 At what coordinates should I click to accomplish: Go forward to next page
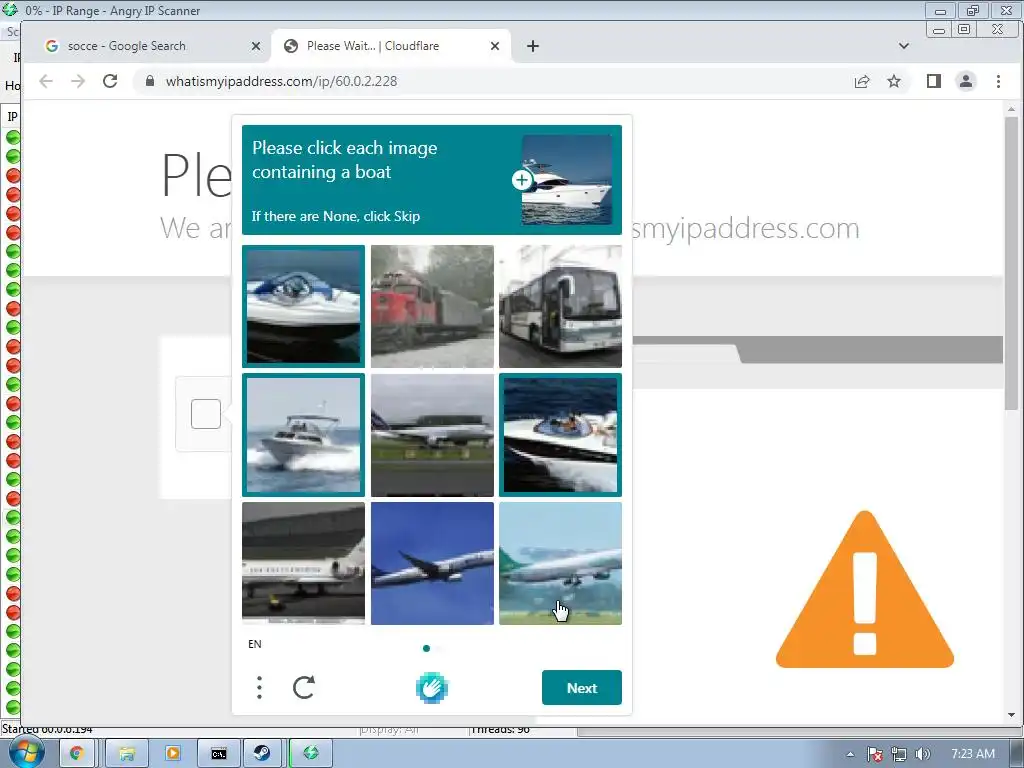point(78,81)
